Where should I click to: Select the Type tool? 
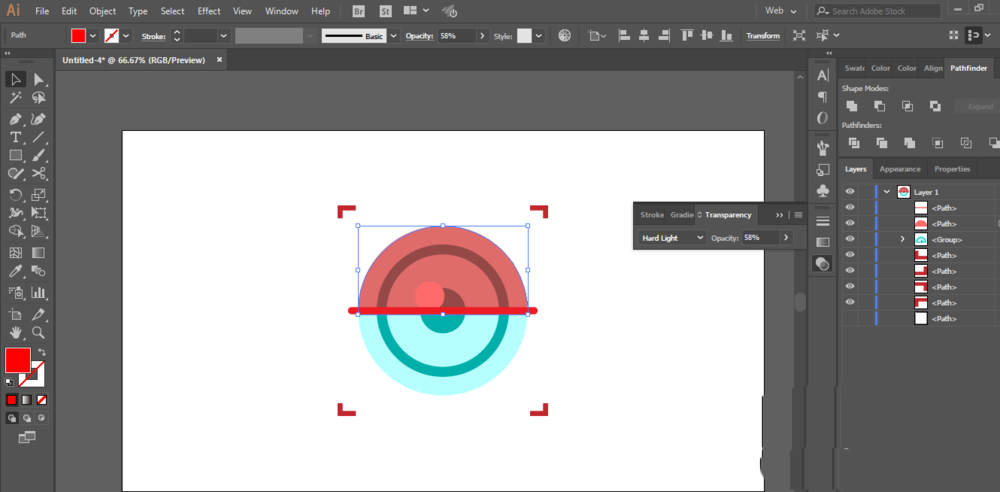(16, 137)
